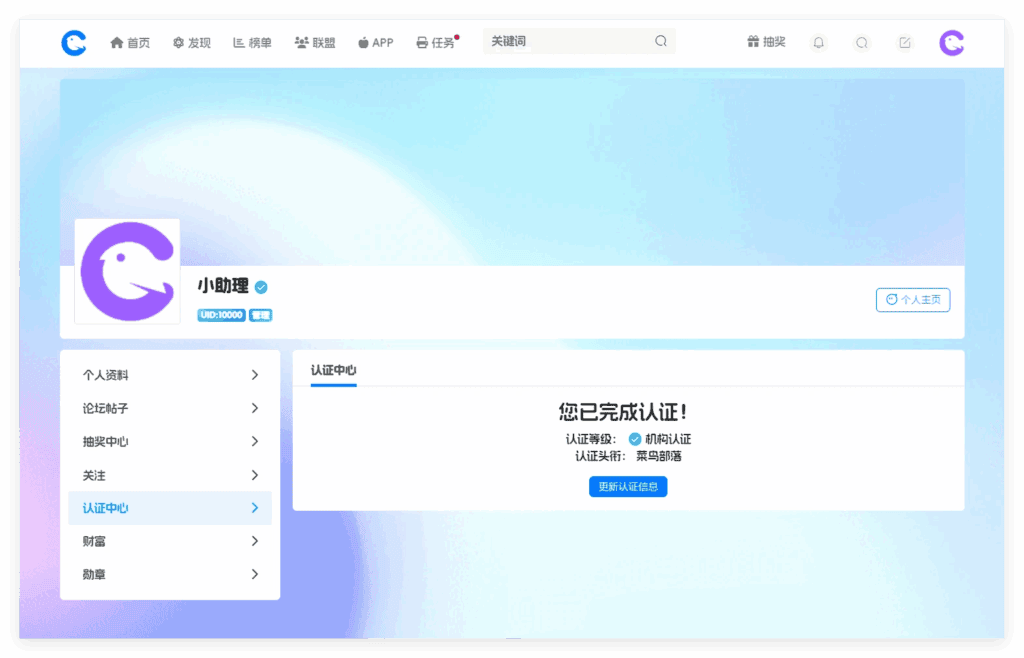Click the UID:10000 badge
Image resolution: width=1024 pixels, height=658 pixels.
(x=221, y=315)
